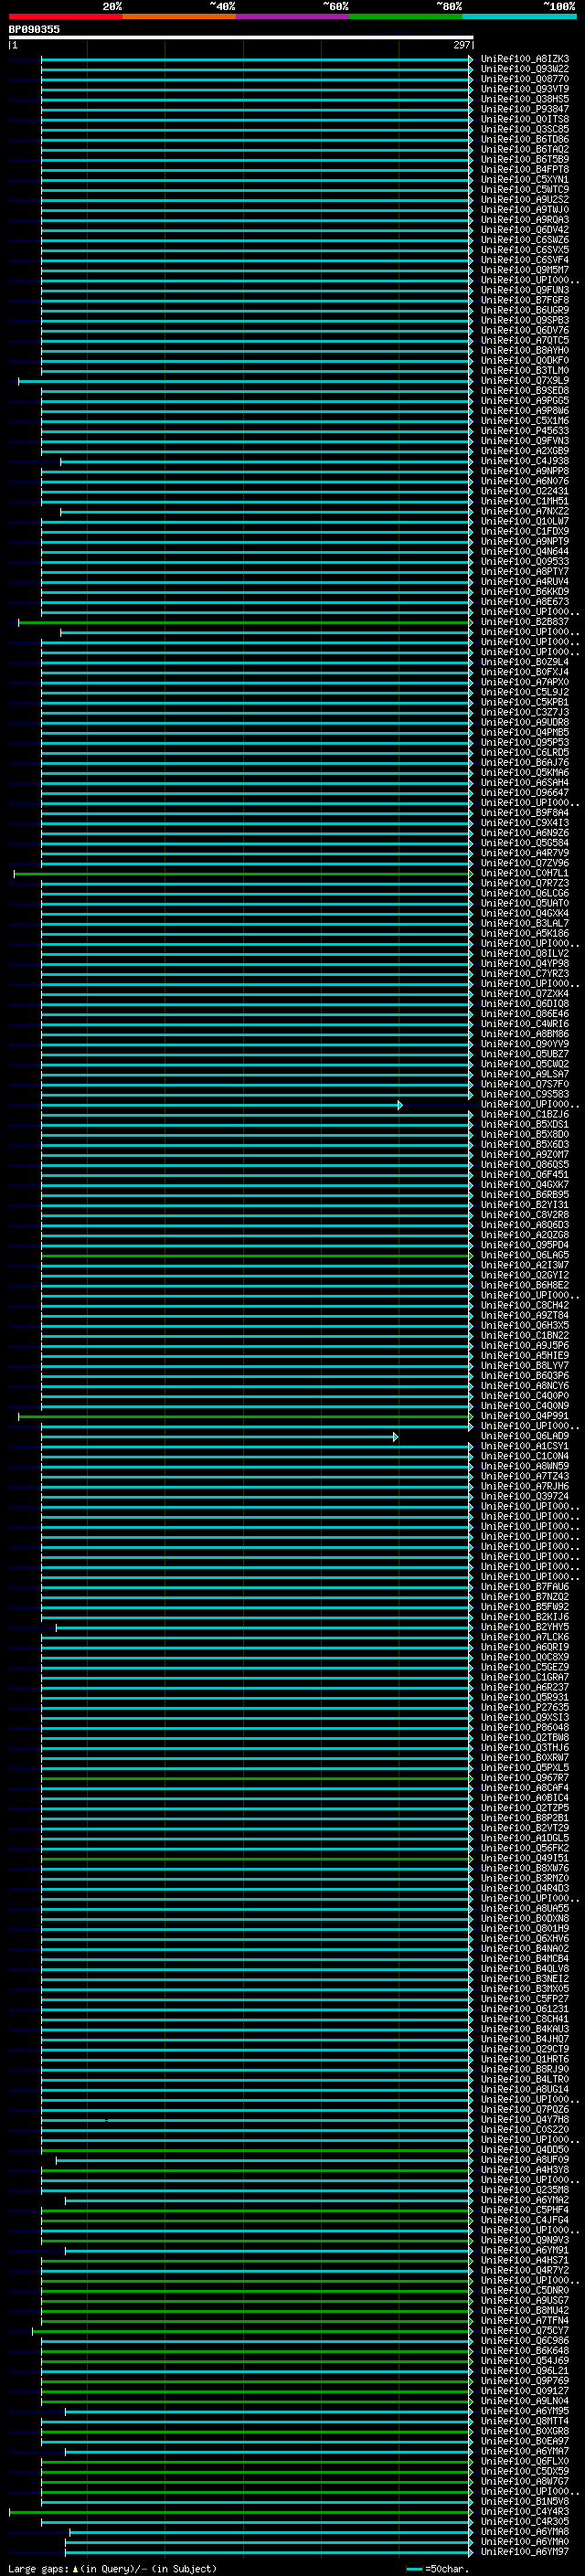585x2576 pixels.
Task: Select hit UniRef100_C9S583
Action: point(525,1094)
